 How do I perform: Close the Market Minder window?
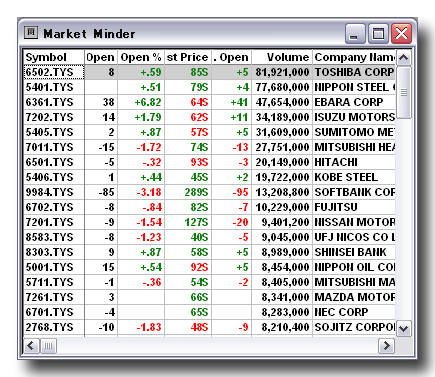coord(401,33)
